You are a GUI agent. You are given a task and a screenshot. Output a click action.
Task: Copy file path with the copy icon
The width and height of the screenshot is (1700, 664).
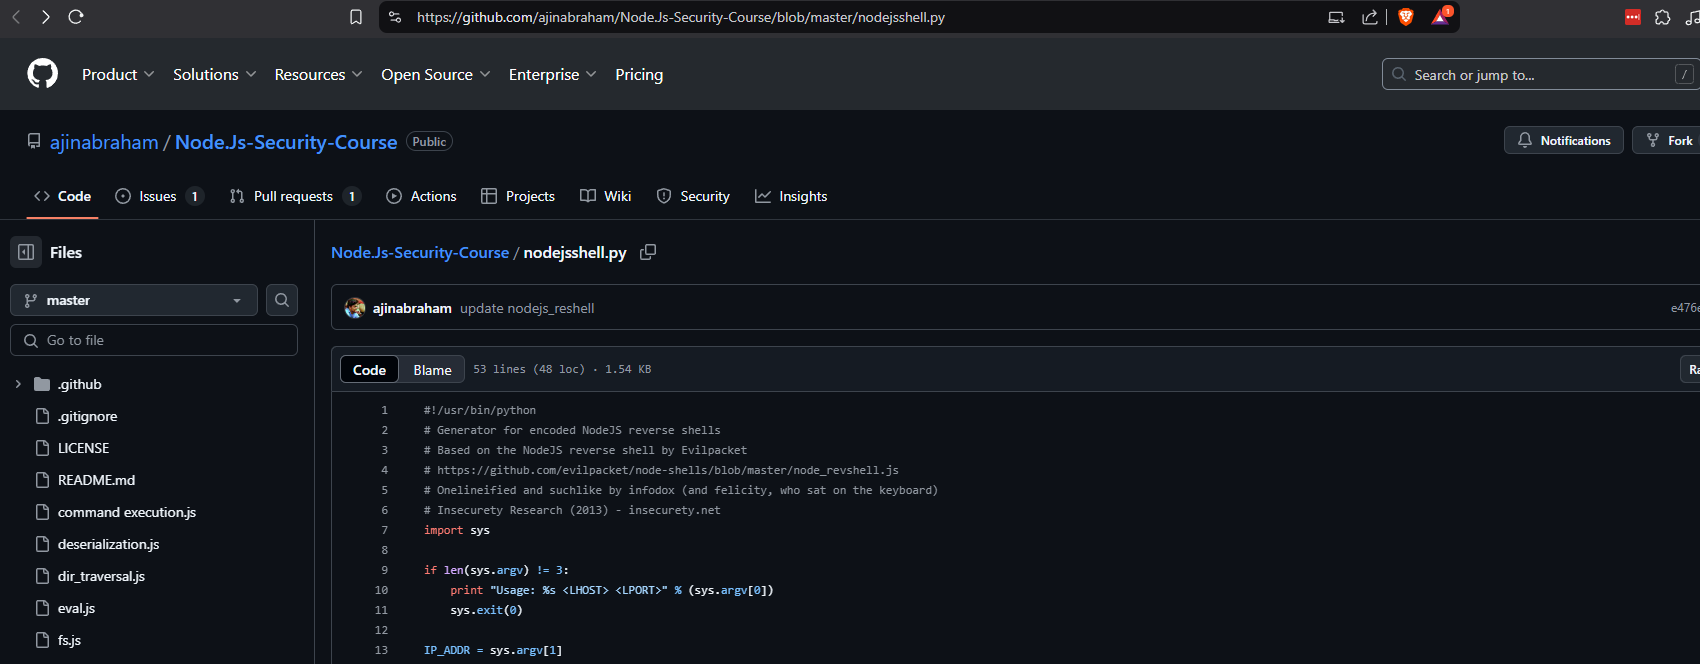[x=648, y=252]
